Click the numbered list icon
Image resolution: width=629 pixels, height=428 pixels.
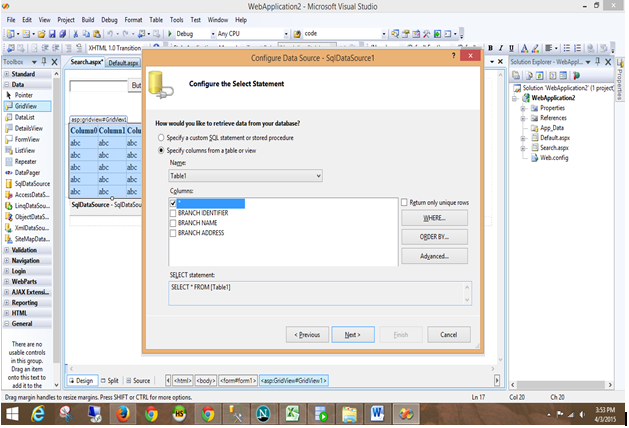pos(577,48)
